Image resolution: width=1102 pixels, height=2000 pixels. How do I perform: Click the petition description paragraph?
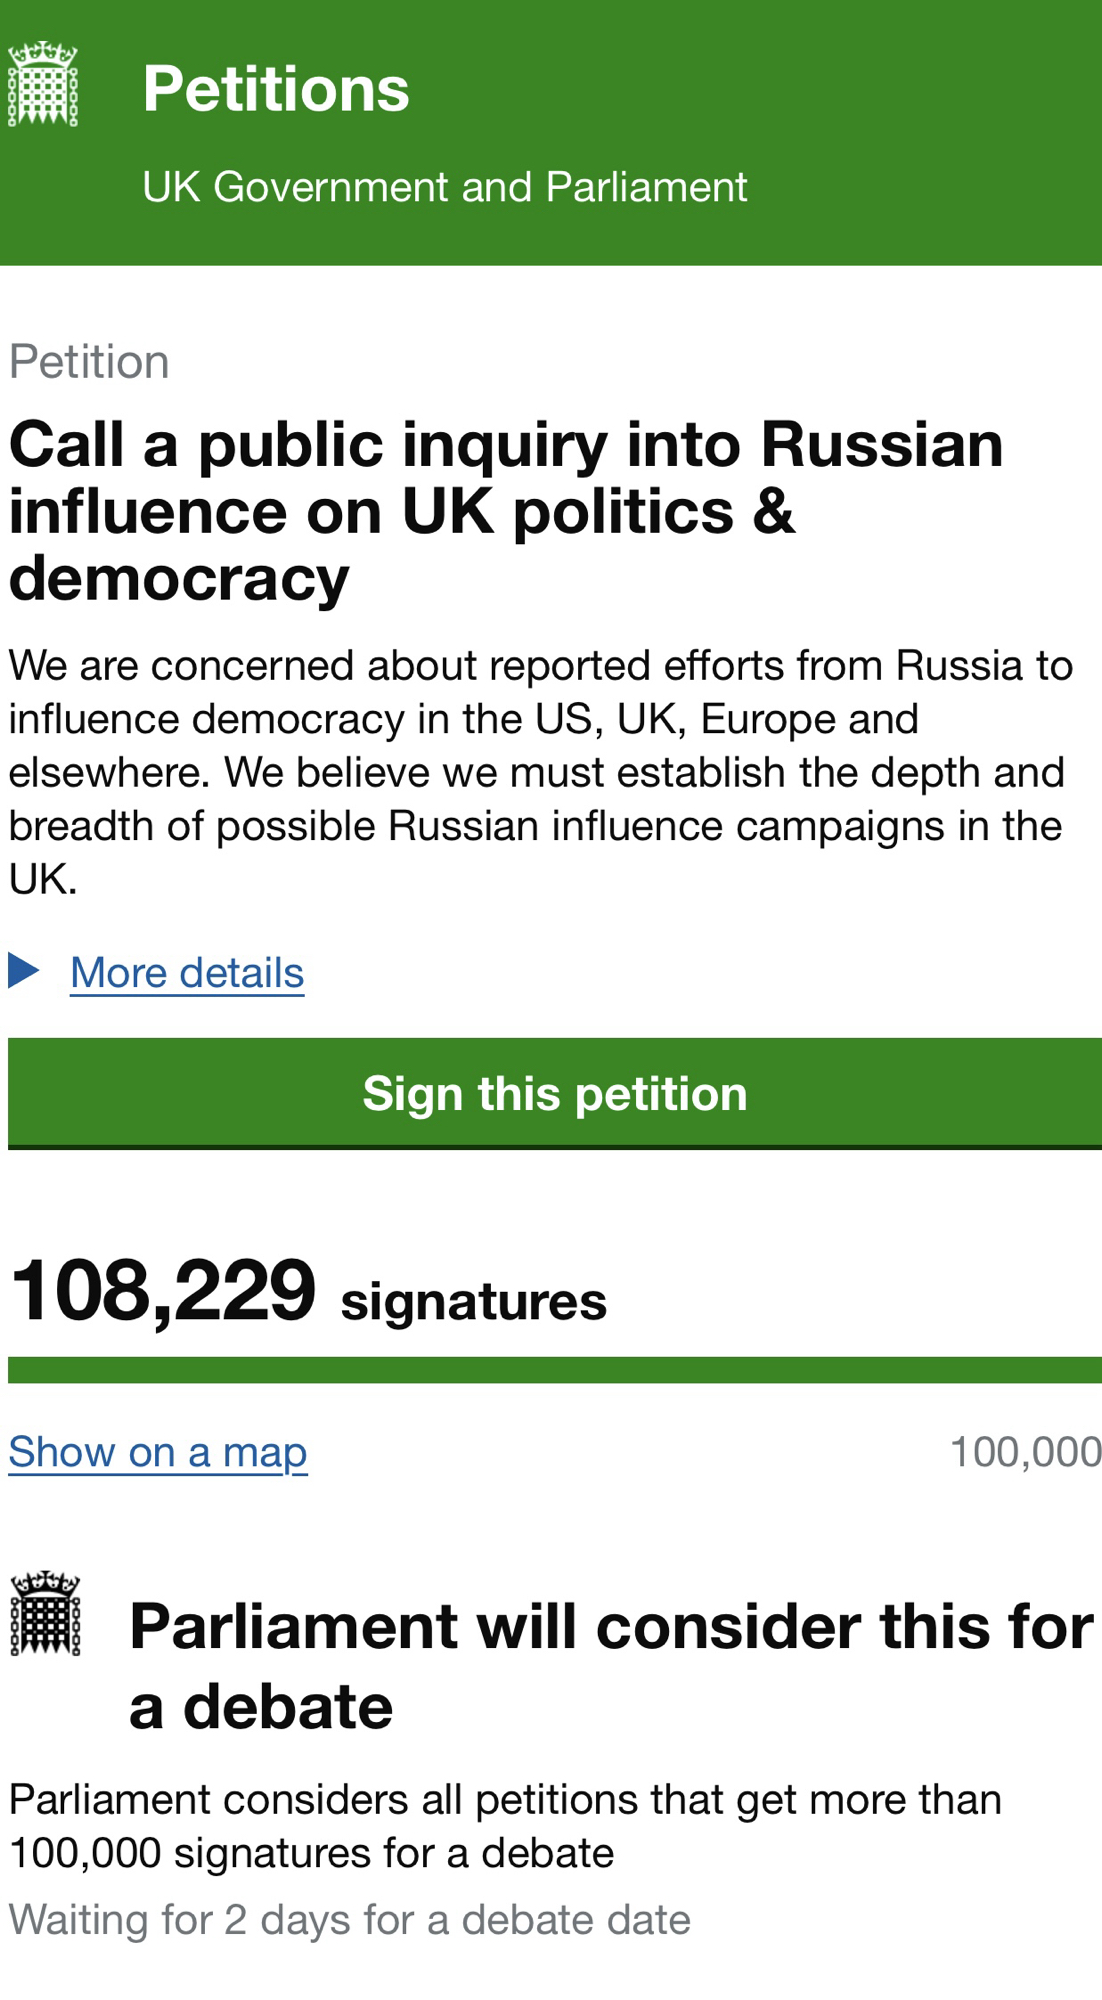click(x=540, y=772)
